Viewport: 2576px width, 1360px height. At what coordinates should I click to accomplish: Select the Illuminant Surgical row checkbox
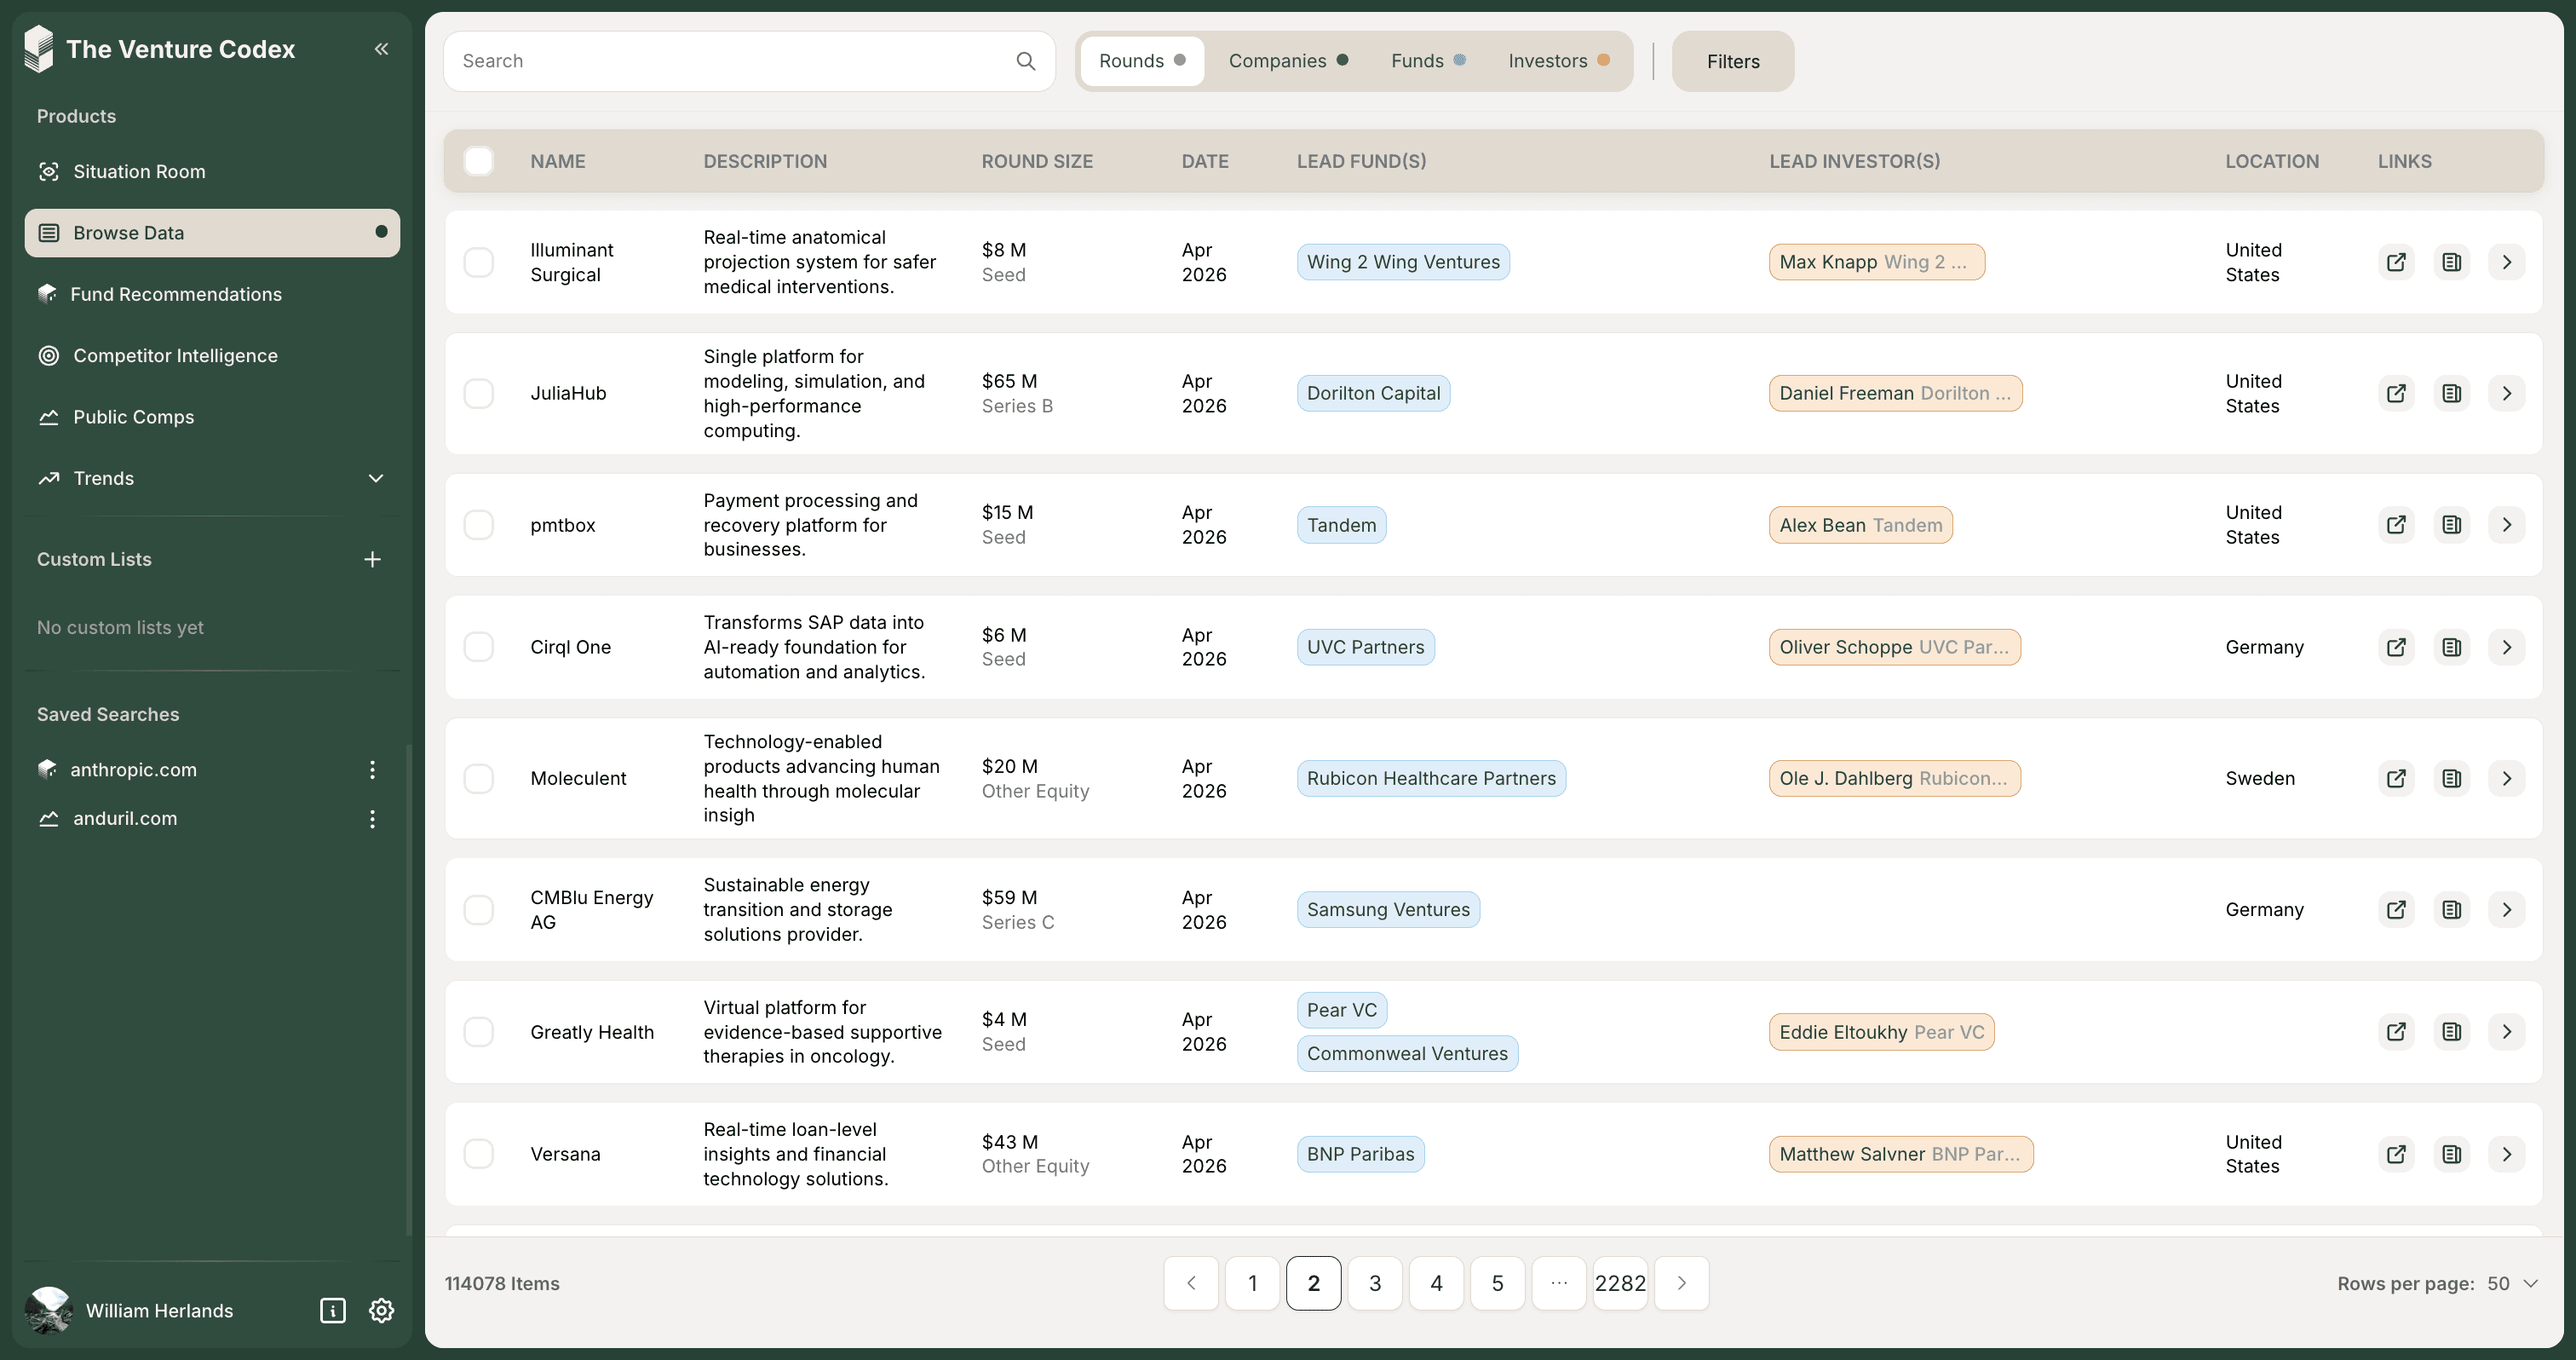(479, 262)
